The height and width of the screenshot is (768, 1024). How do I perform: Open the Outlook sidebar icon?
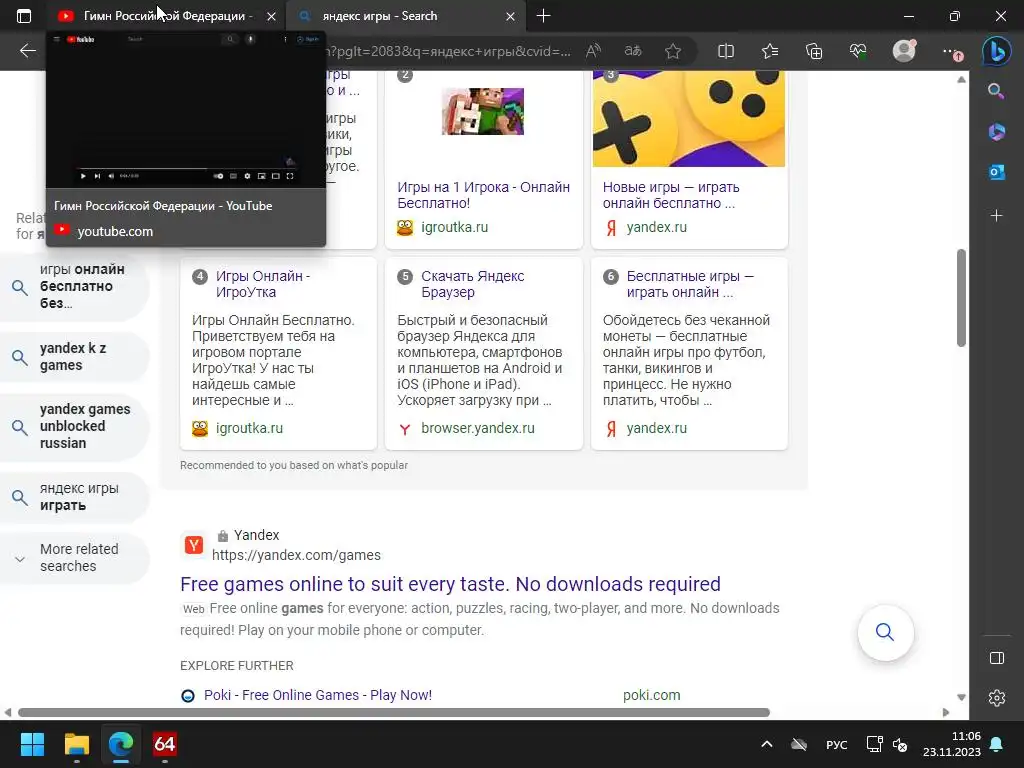click(x=997, y=172)
